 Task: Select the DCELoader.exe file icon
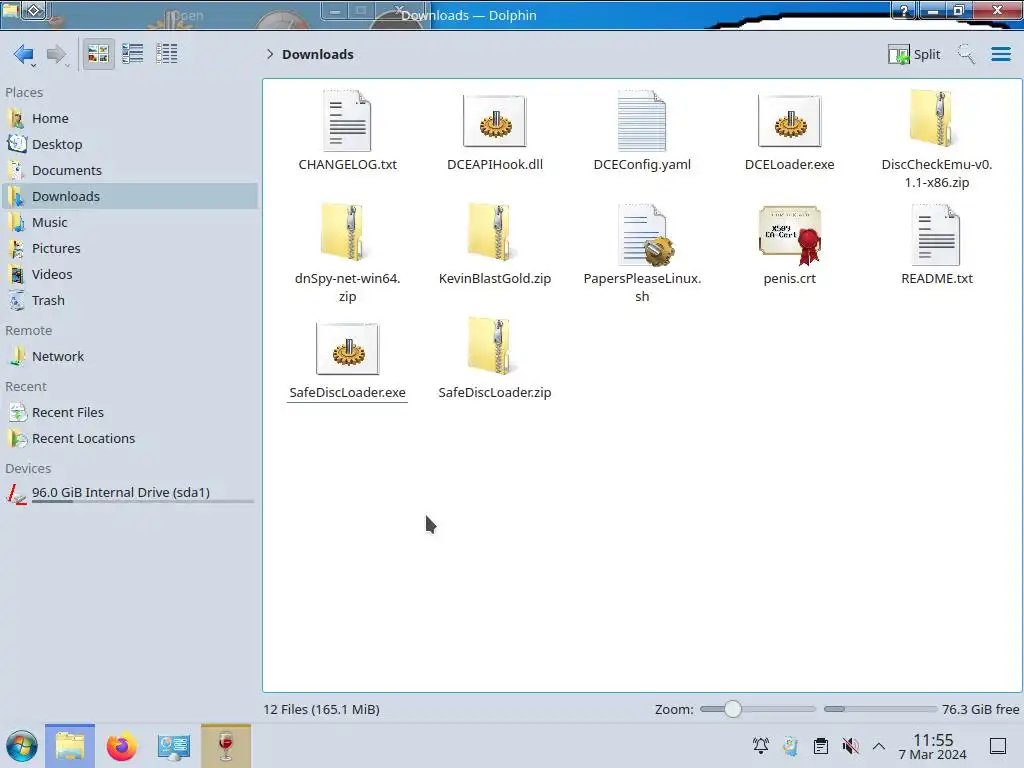pos(790,121)
